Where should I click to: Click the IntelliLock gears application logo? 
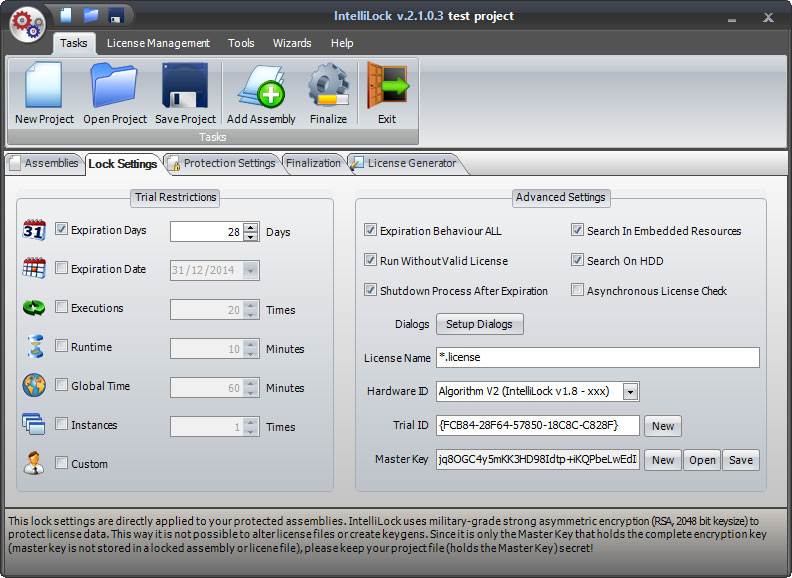point(27,24)
